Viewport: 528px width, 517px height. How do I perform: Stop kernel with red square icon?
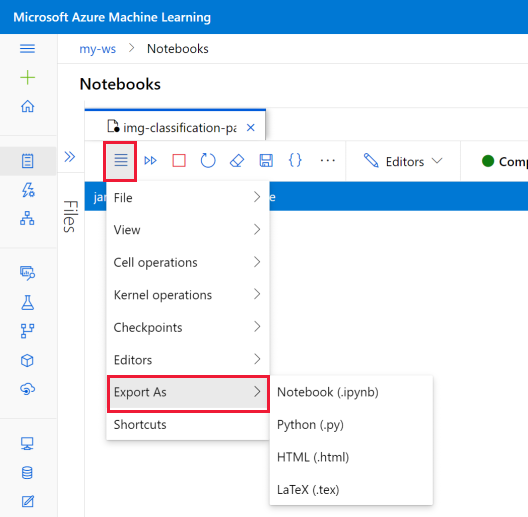coord(179,161)
